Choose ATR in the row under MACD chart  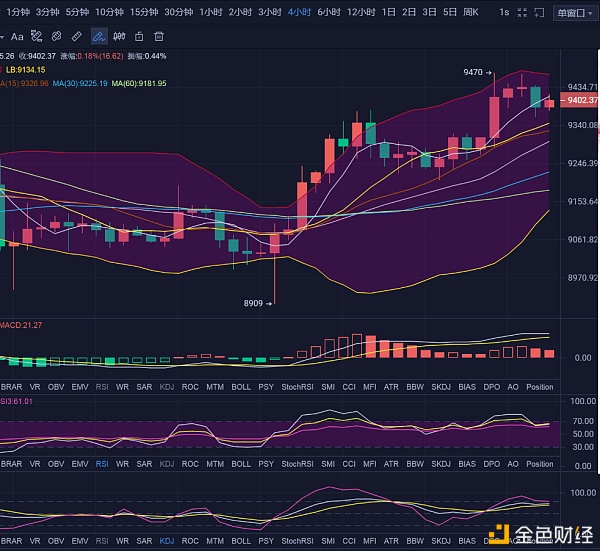tap(391, 387)
